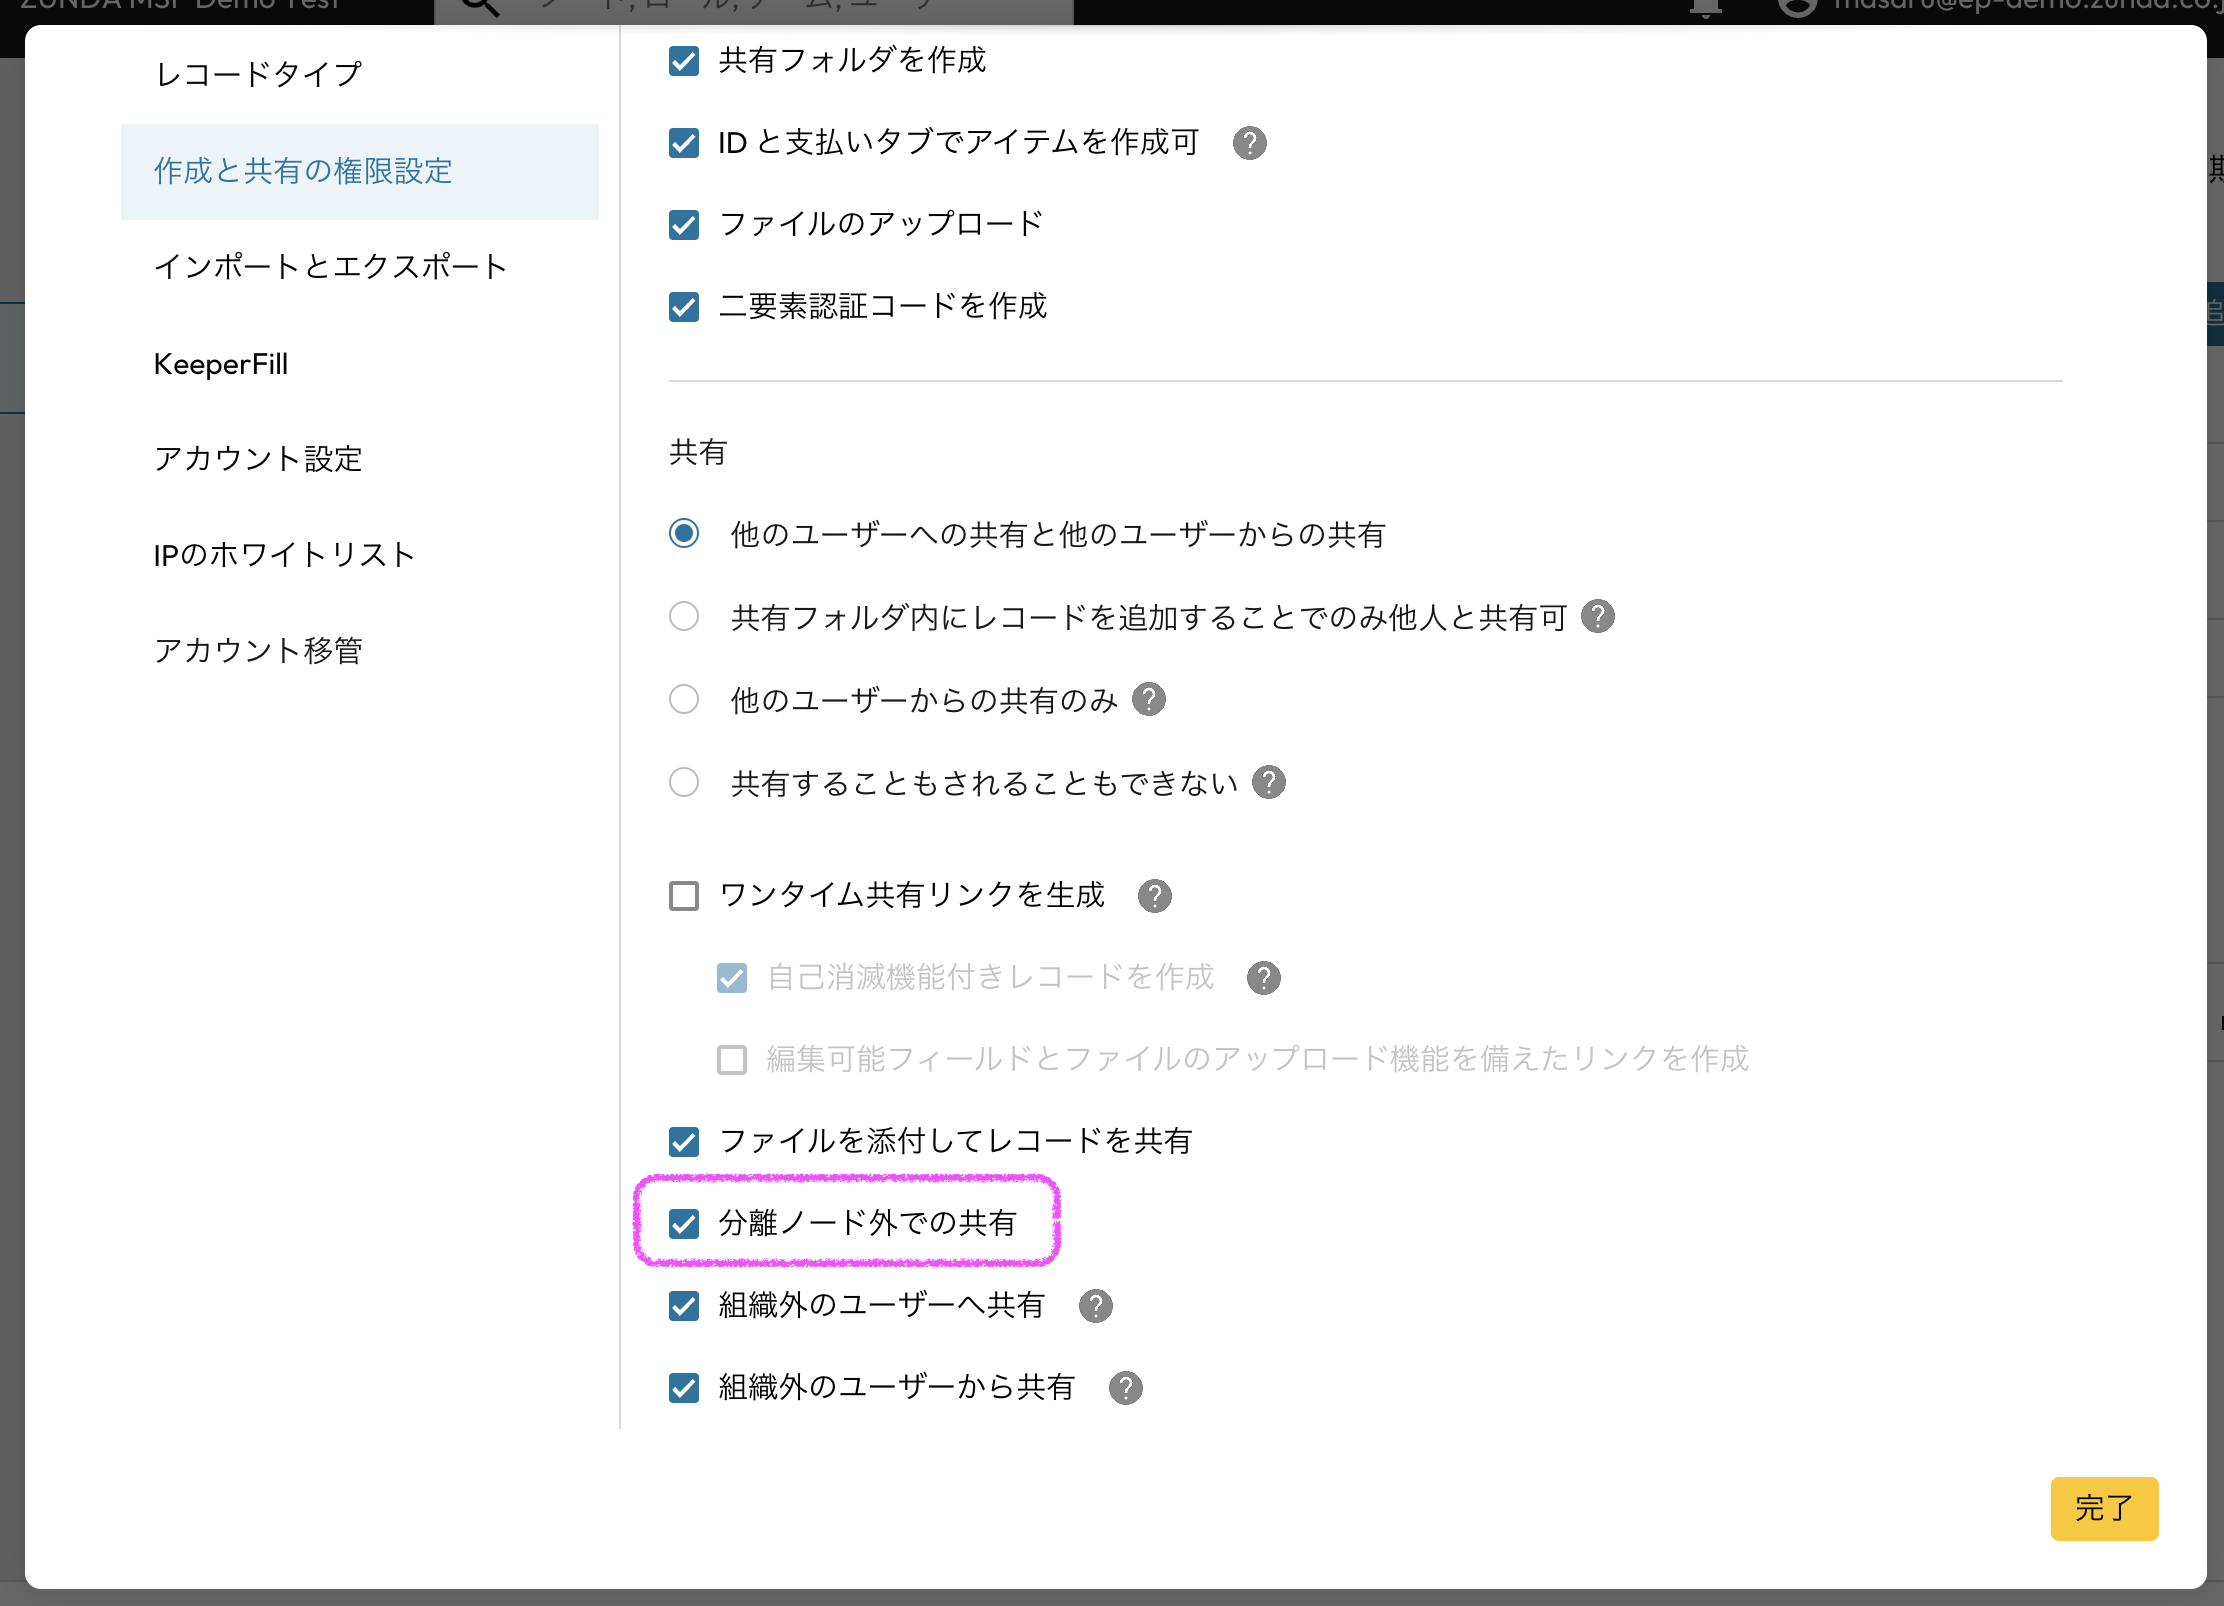Image resolution: width=2224 pixels, height=1606 pixels.
Task: Click help icon next to 共有フォルダ内にレコードを追加
Action: pos(1598,617)
